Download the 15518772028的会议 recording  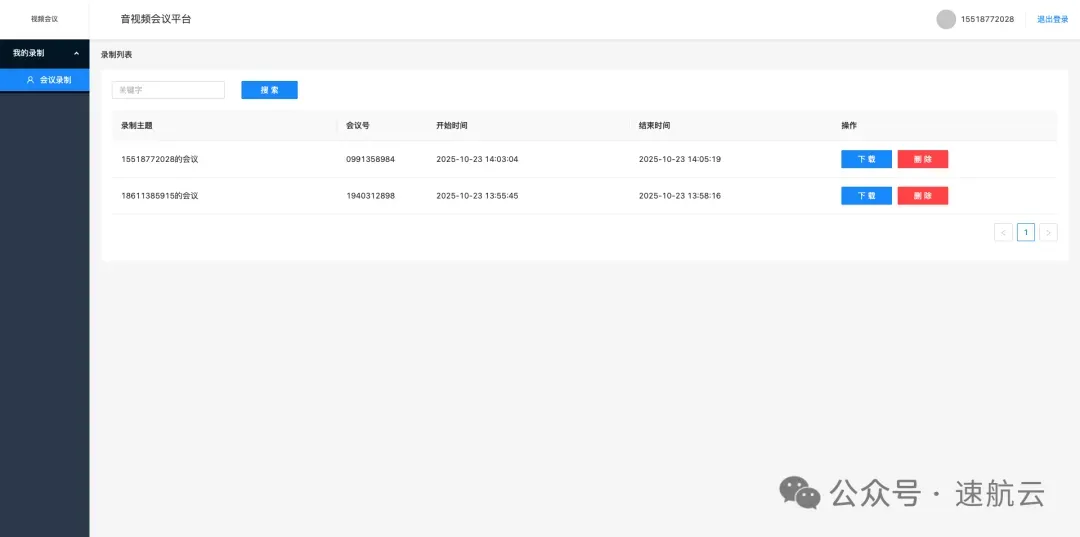(x=866, y=159)
